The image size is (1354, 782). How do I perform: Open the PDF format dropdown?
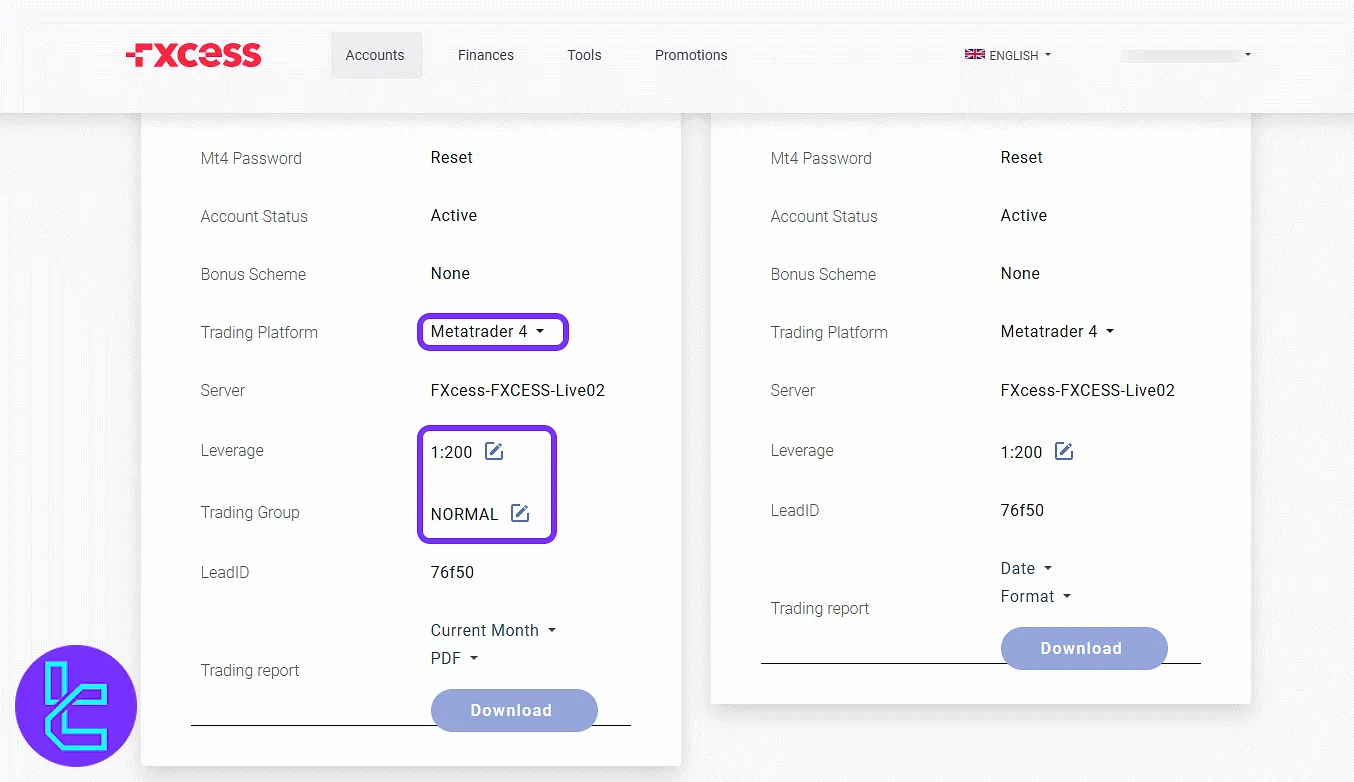point(455,658)
